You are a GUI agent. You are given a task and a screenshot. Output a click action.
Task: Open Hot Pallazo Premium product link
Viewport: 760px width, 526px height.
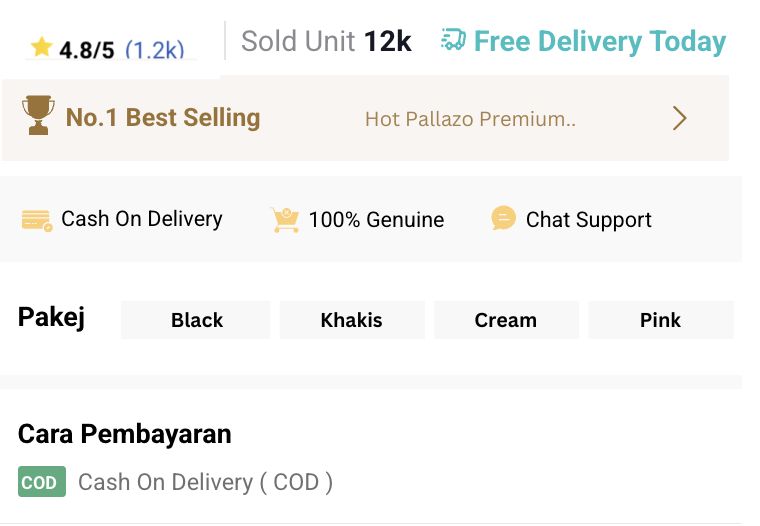click(x=470, y=119)
